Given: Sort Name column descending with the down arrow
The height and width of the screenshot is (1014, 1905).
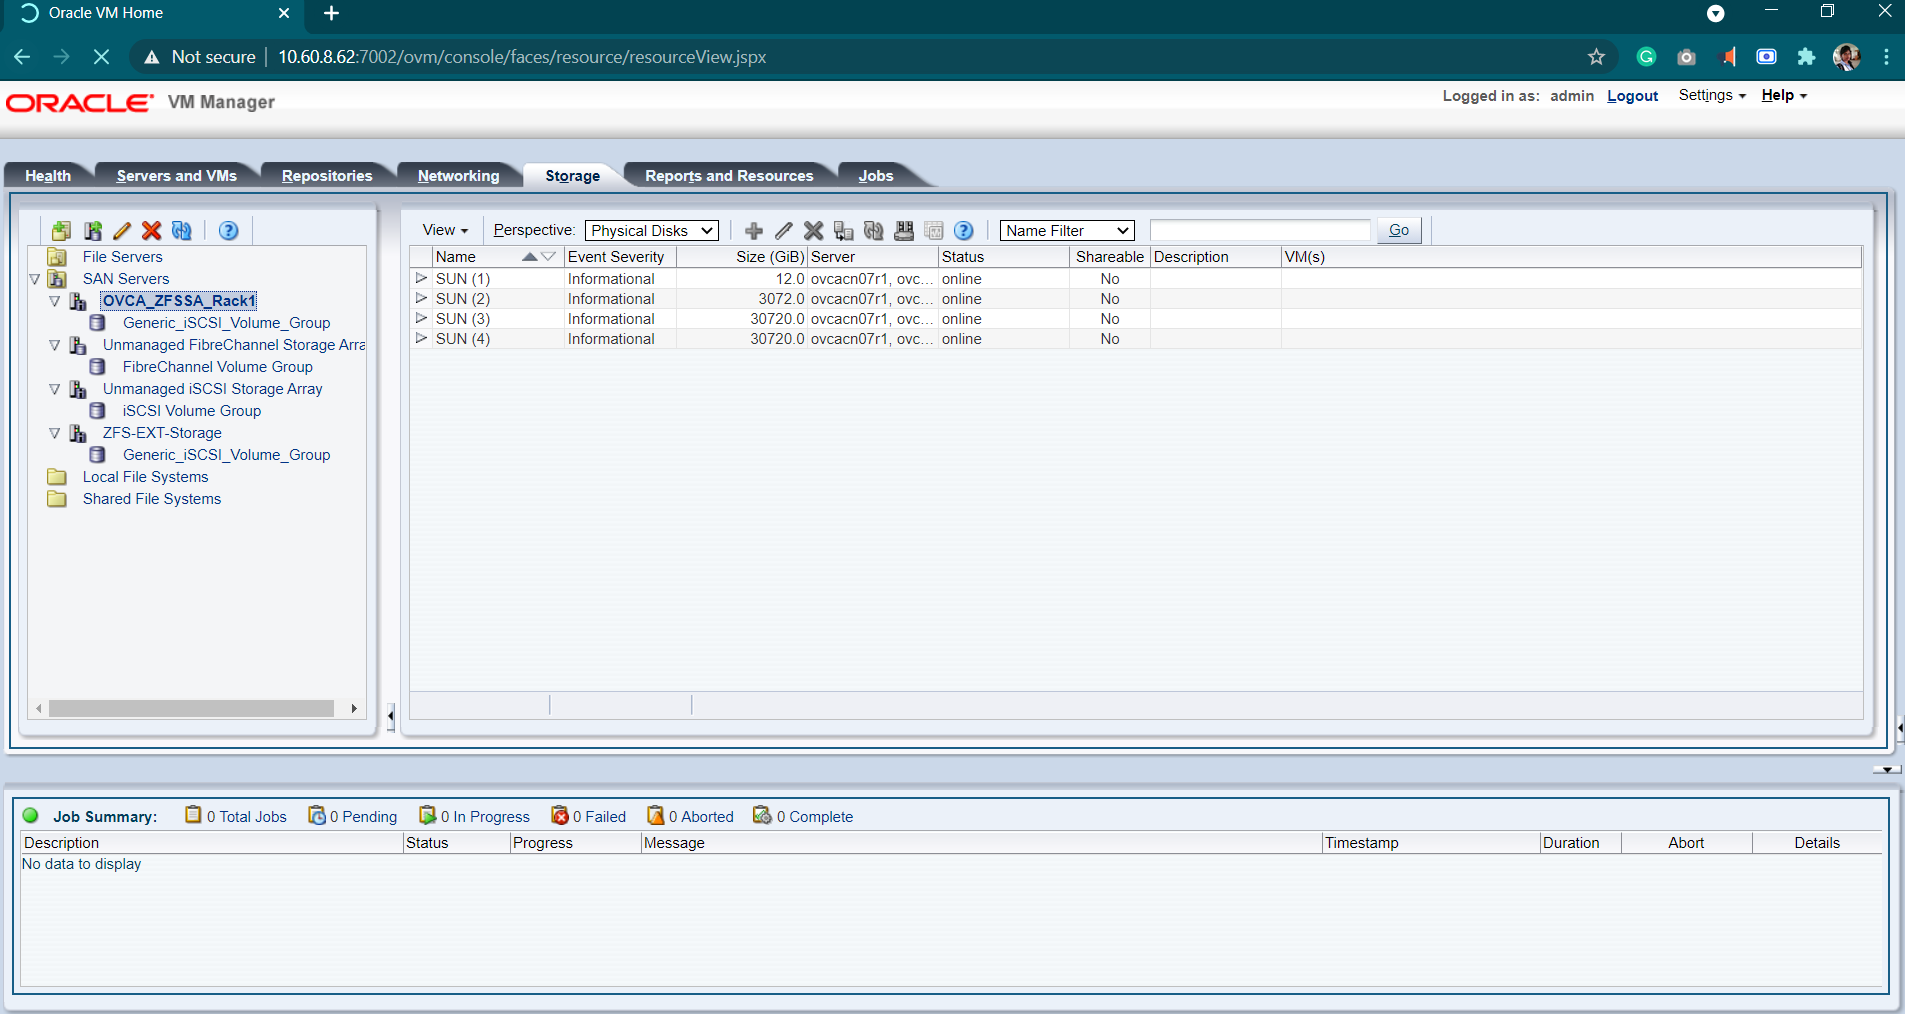Looking at the screenshot, I should pyautogui.click(x=548, y=257).
